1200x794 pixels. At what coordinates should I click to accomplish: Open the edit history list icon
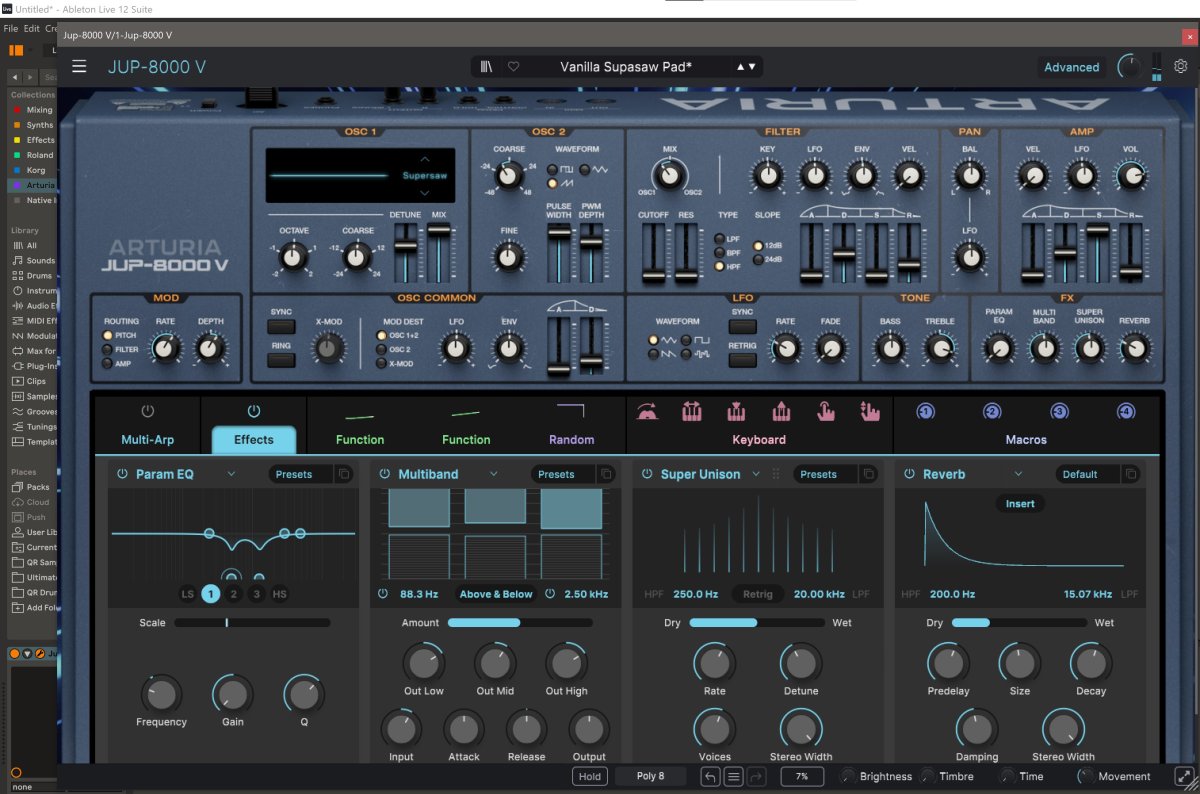pyautogui.click(x=733, y=776)
